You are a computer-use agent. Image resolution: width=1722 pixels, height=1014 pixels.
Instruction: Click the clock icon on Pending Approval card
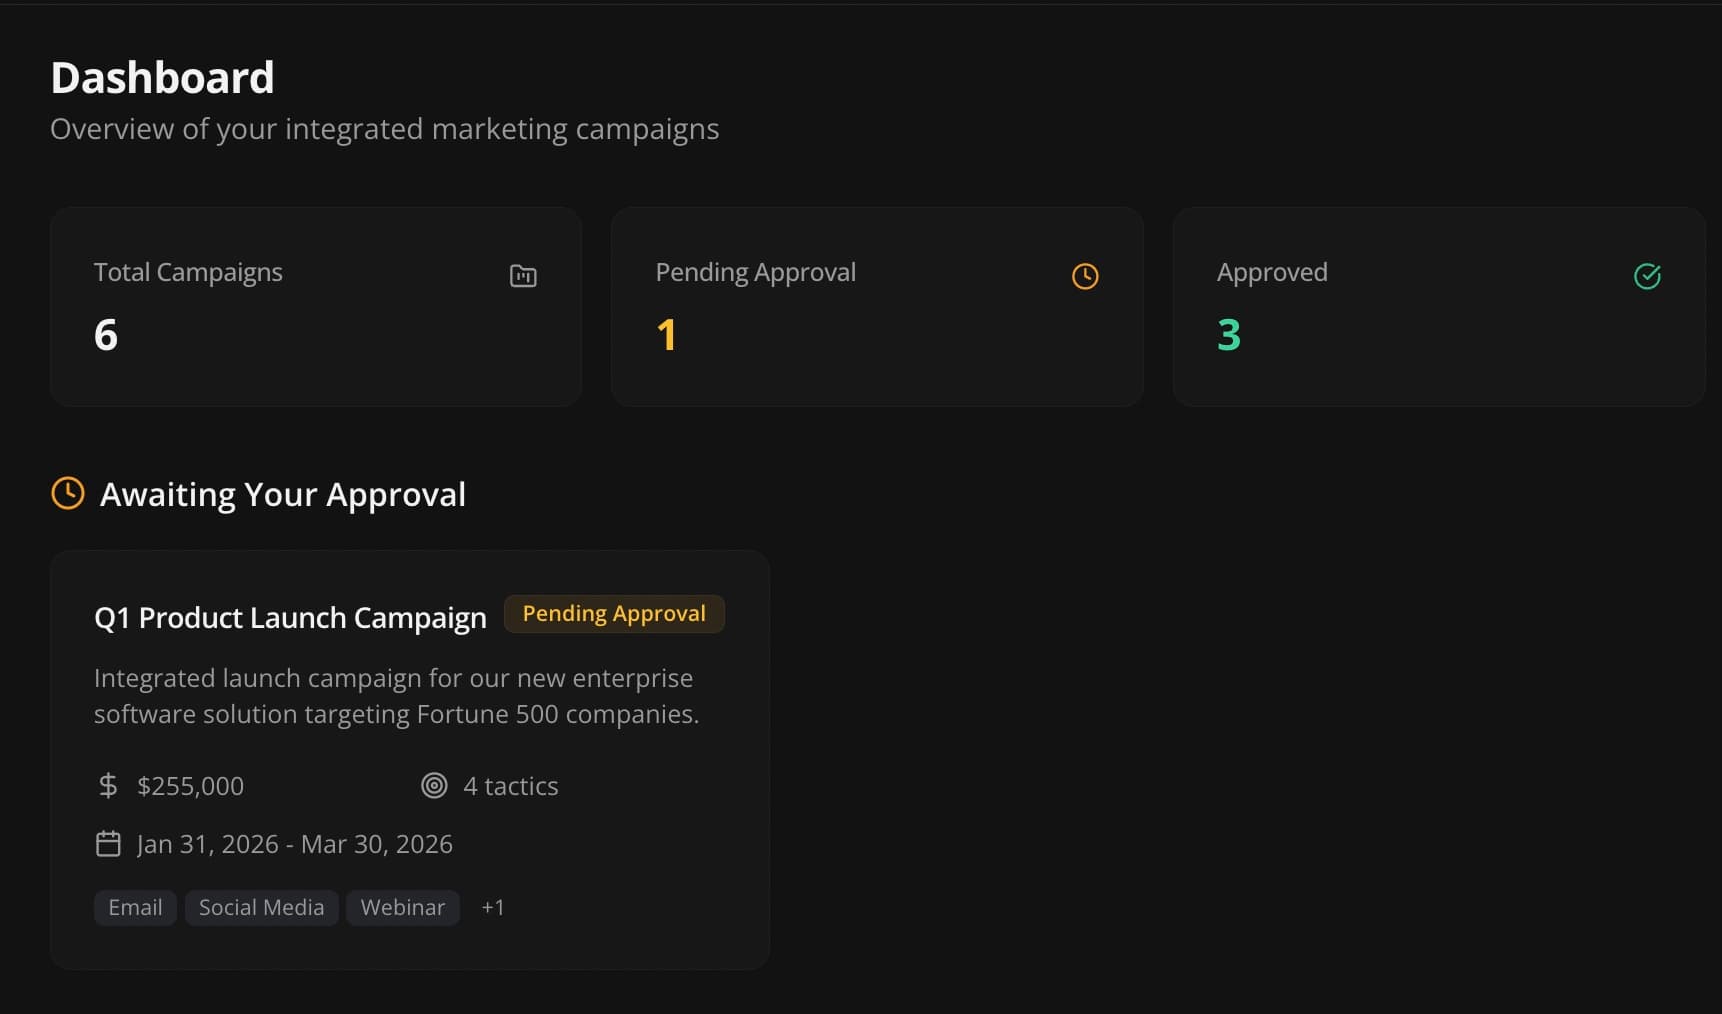pyautogui.click(x=1084, y=276)
